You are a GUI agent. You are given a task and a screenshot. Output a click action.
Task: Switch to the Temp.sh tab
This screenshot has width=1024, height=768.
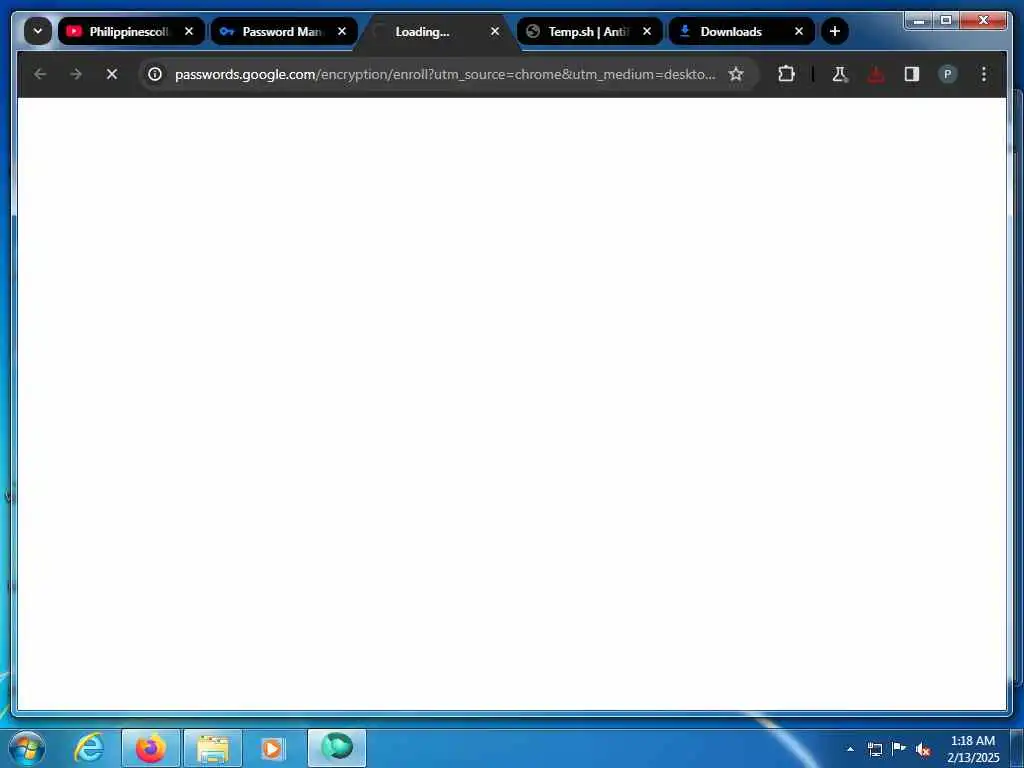[590, 31]
